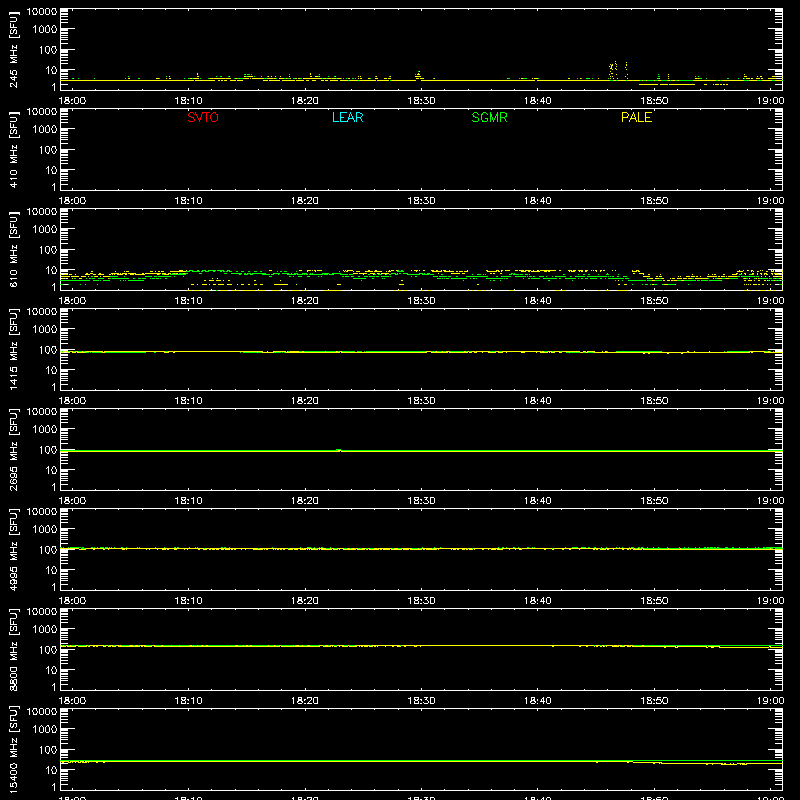This screenshot has height=800, width=800.
Task: Click the yellow burst spike near 18:46 in 245 MHz plot
Action: (614, 70)
